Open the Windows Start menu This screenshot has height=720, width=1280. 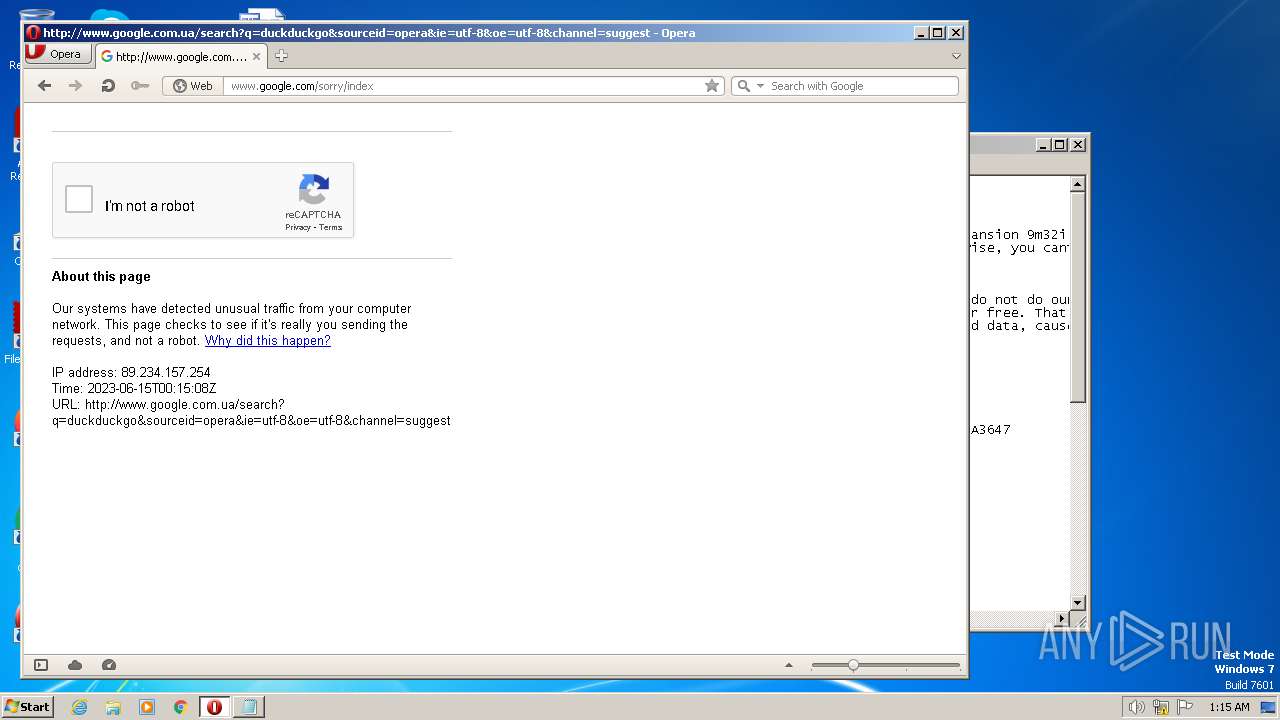click(27, 707)
